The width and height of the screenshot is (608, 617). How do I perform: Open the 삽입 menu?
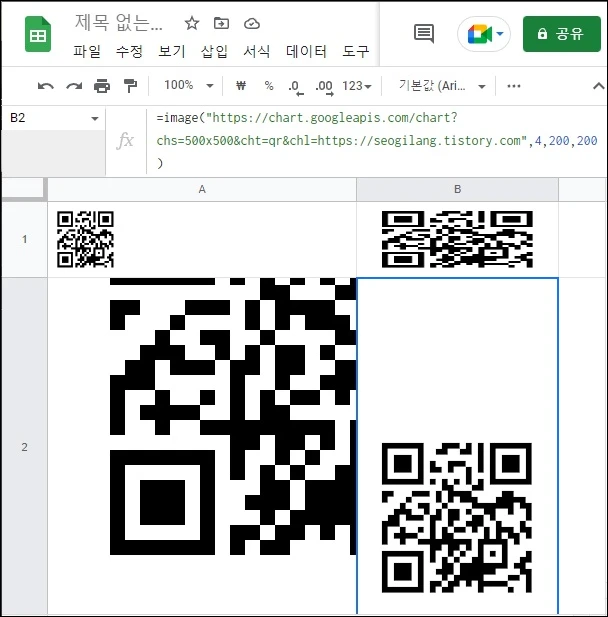pos(214,51)
